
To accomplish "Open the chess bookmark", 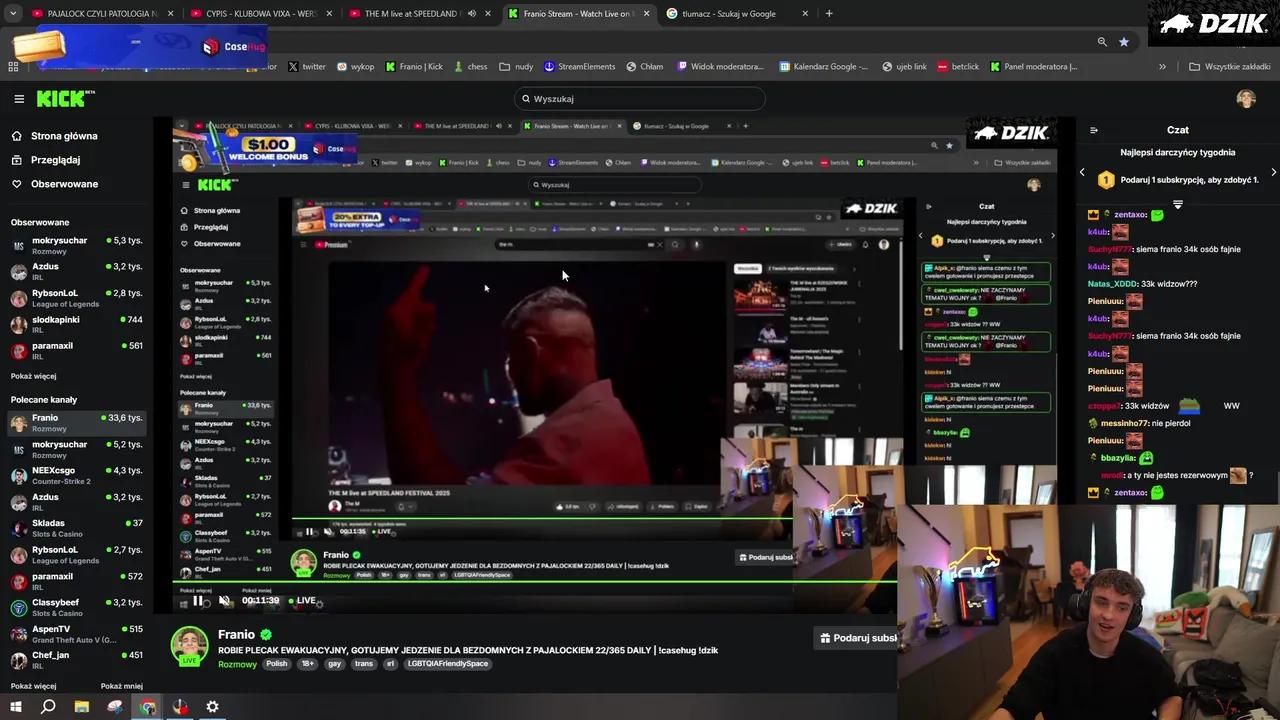I will click(x=470, y=67).
